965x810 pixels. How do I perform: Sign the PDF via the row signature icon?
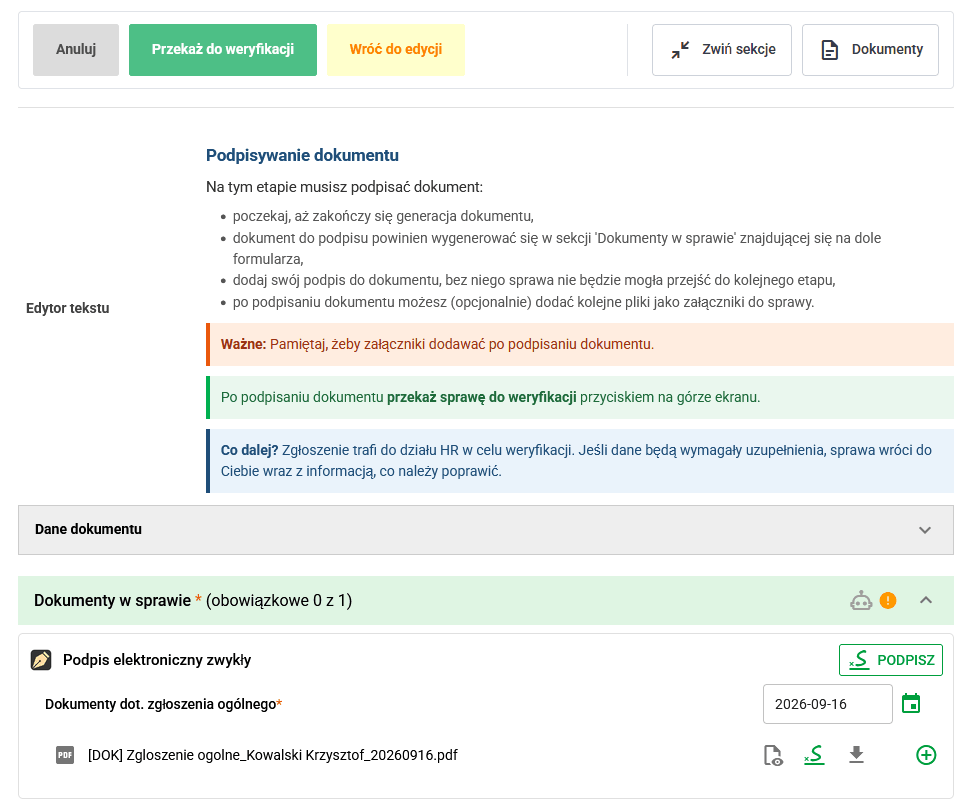(x=814, y=755)
